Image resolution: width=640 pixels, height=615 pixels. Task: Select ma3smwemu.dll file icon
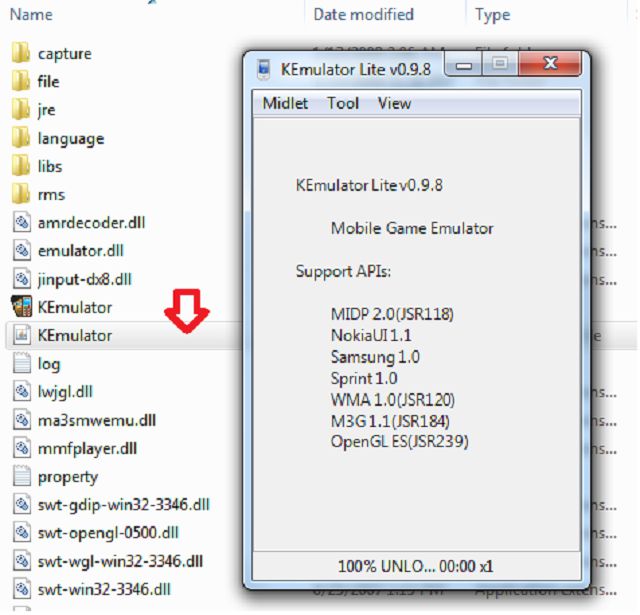(x=22, y=420)
